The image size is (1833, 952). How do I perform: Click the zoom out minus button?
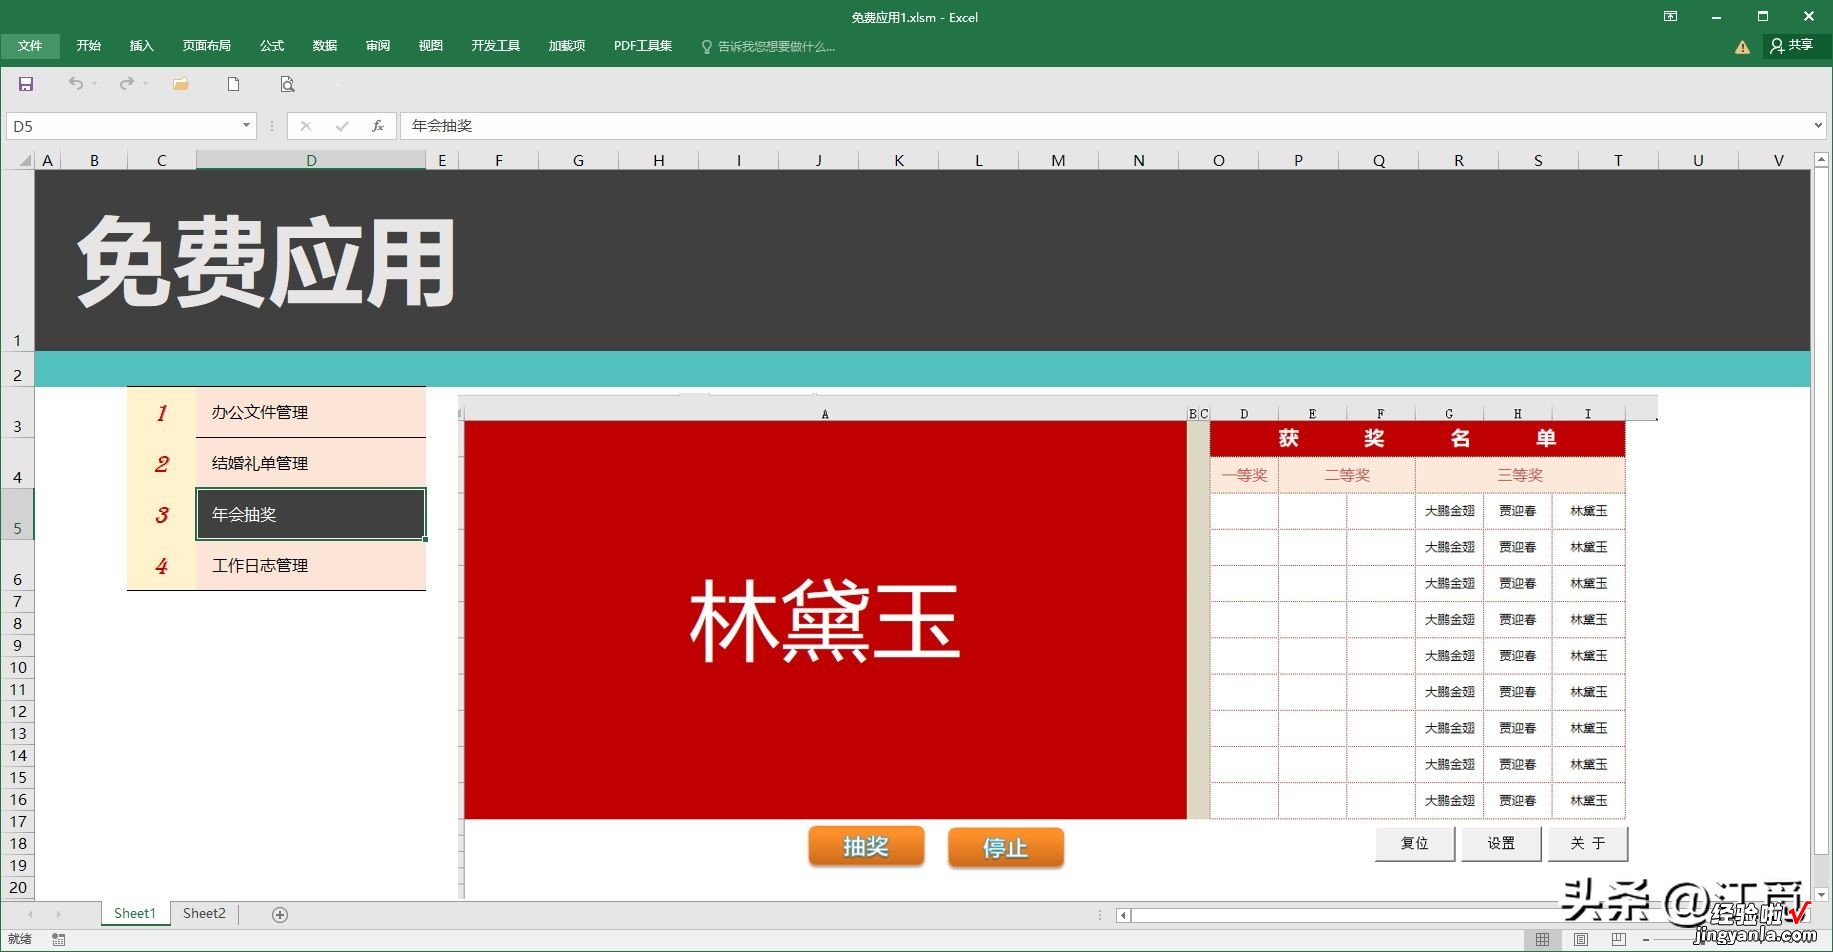click(x=1646, y=940)
